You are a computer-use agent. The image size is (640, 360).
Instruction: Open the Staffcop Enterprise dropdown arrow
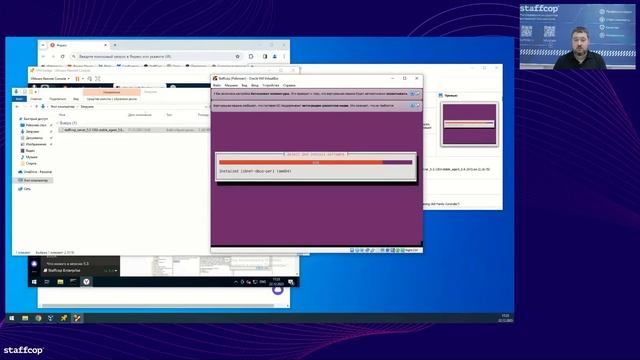(x=116, y=271)
